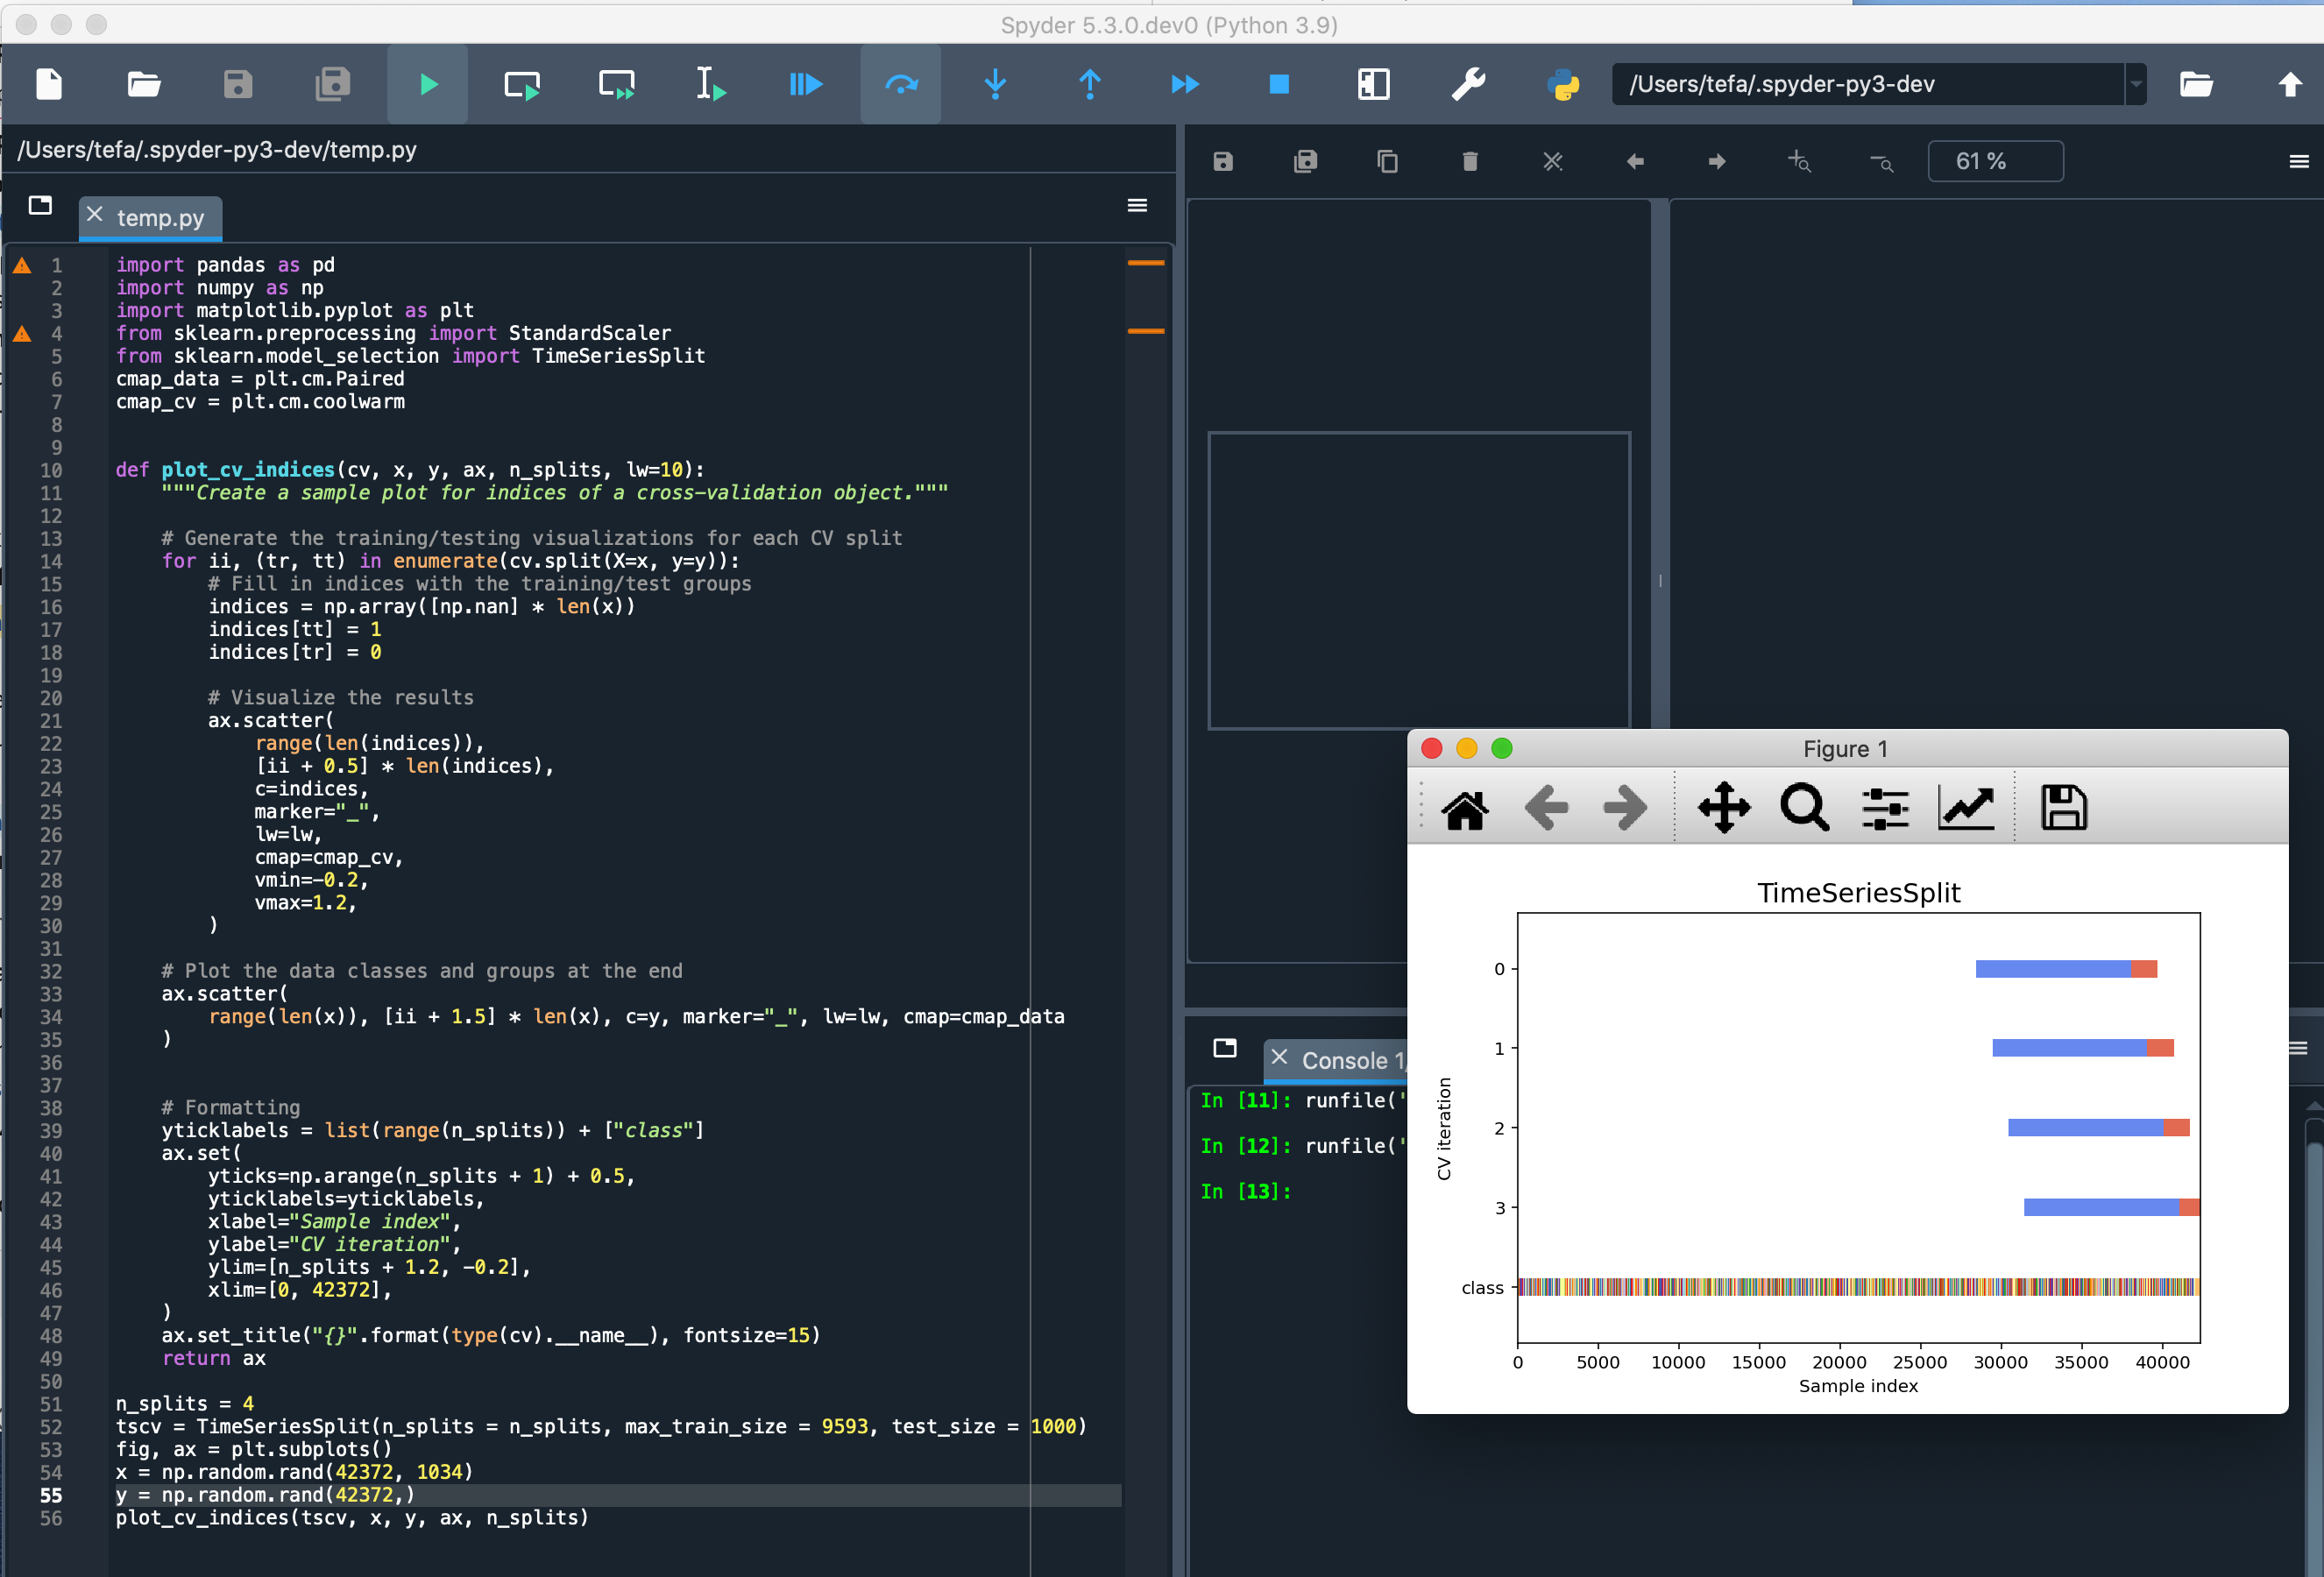Remove the current plot in Plots pane

[x=1469, y=161]
